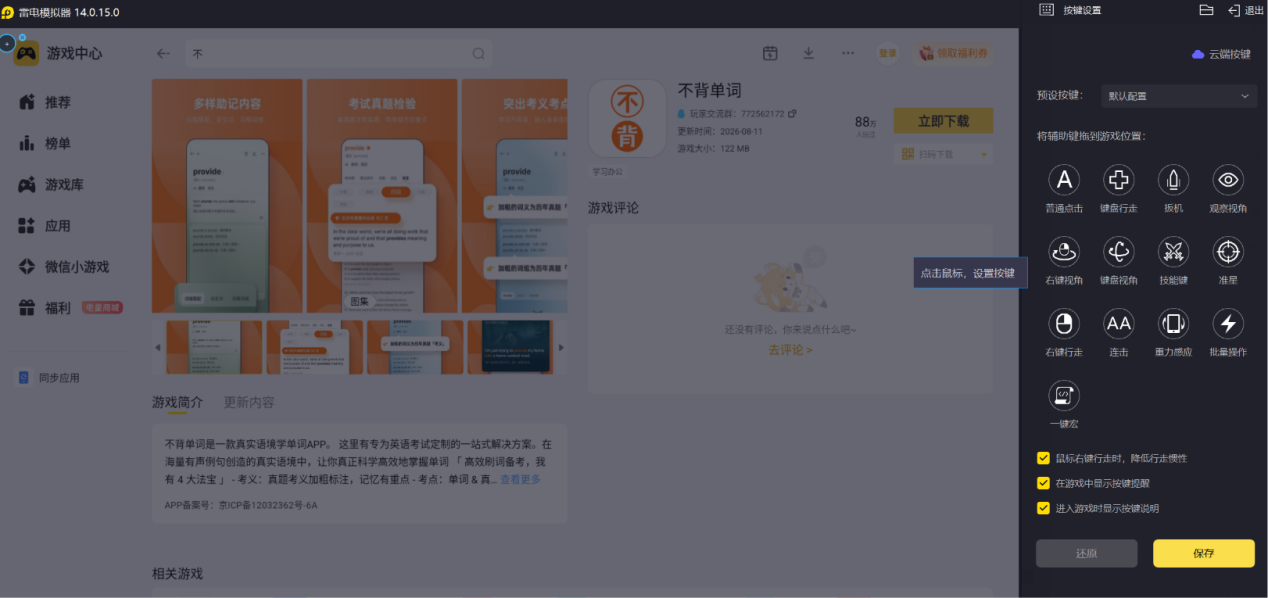
Task: Toggle 鼠标右键行走时,降低行走惯性 checkbox
Action: [1043, 458]
